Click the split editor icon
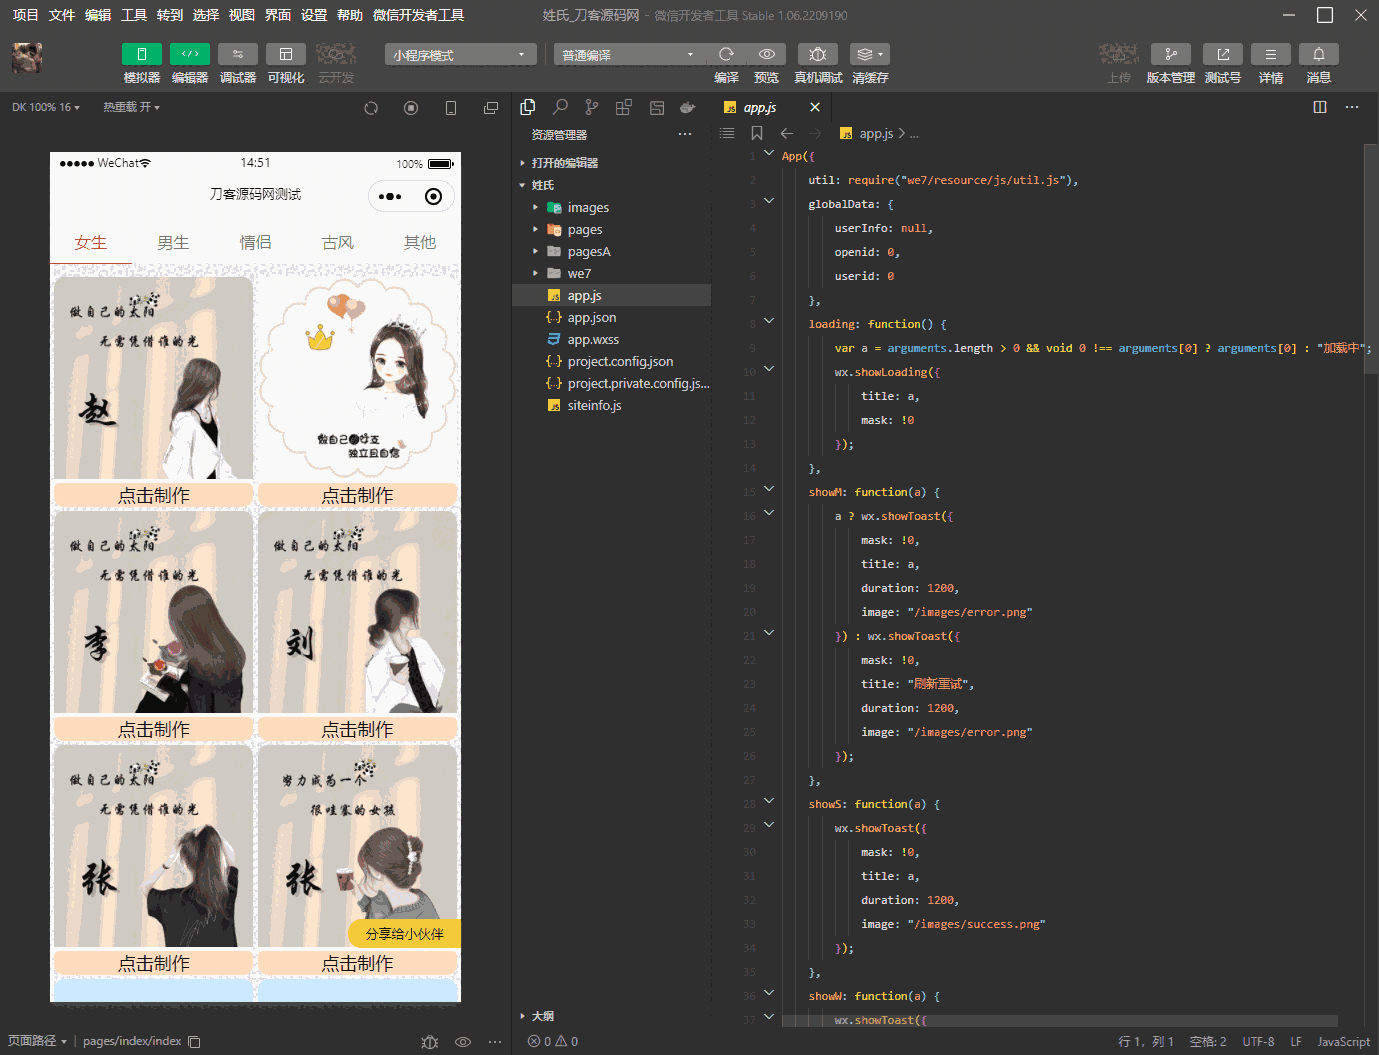The image size is (1379, 1055). tap(1319, 107)
